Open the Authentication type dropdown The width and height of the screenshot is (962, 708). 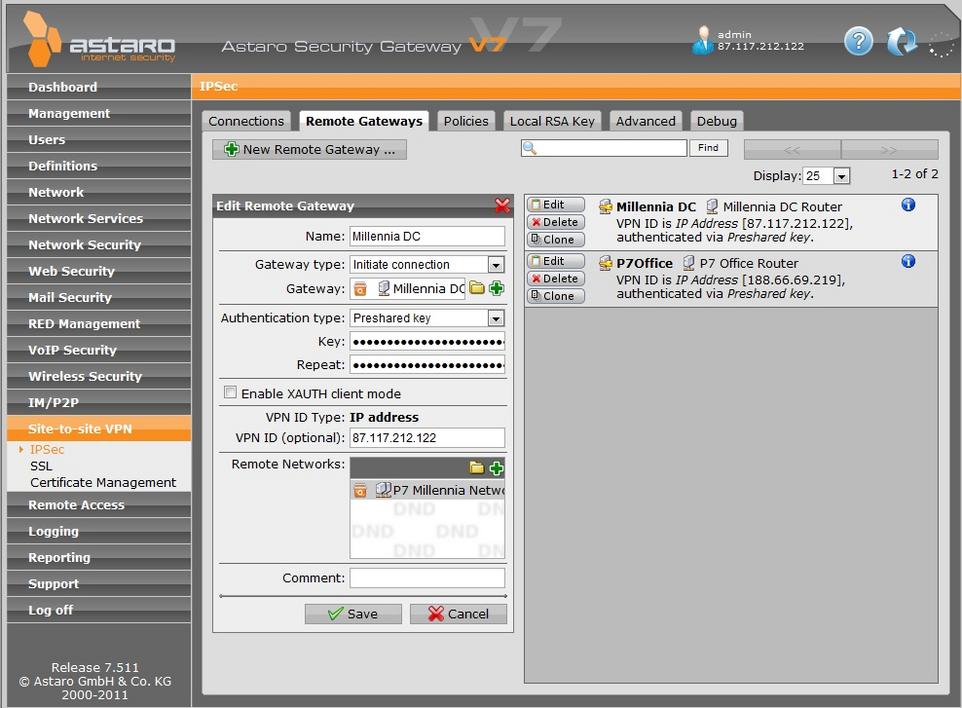tap(496, 318)
